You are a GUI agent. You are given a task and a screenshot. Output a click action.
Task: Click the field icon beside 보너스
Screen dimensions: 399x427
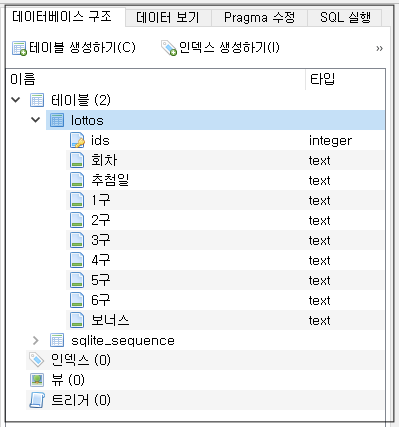click(x=77, y=320)
